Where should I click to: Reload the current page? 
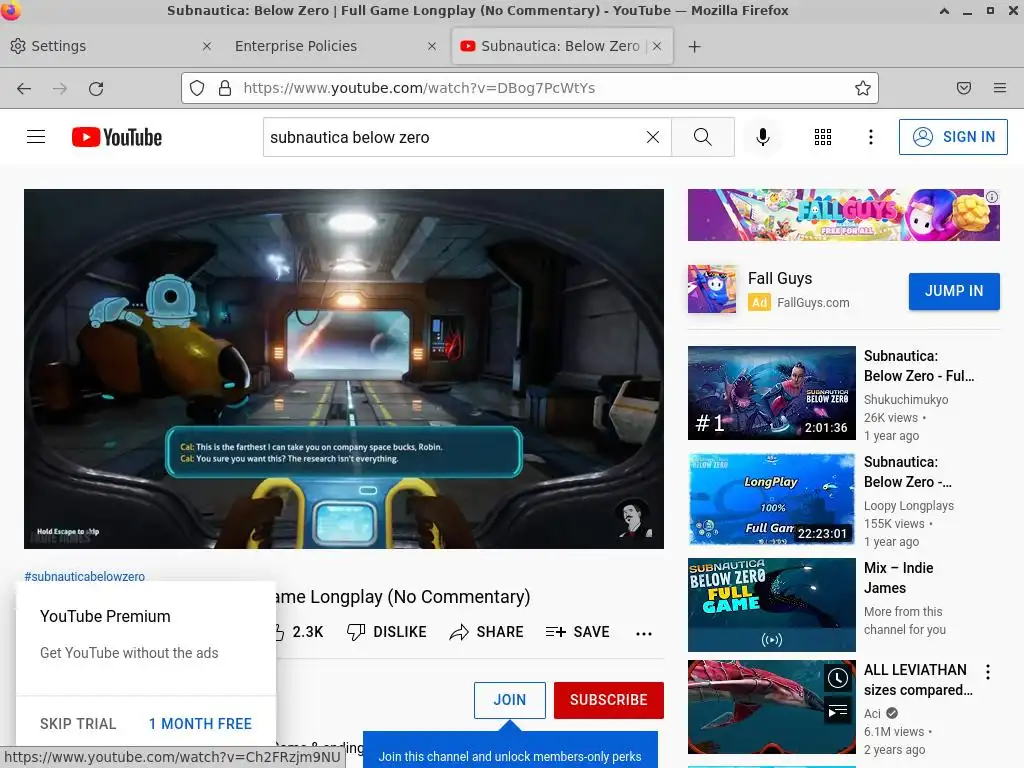pyautogui.click(x=96, y=88)
